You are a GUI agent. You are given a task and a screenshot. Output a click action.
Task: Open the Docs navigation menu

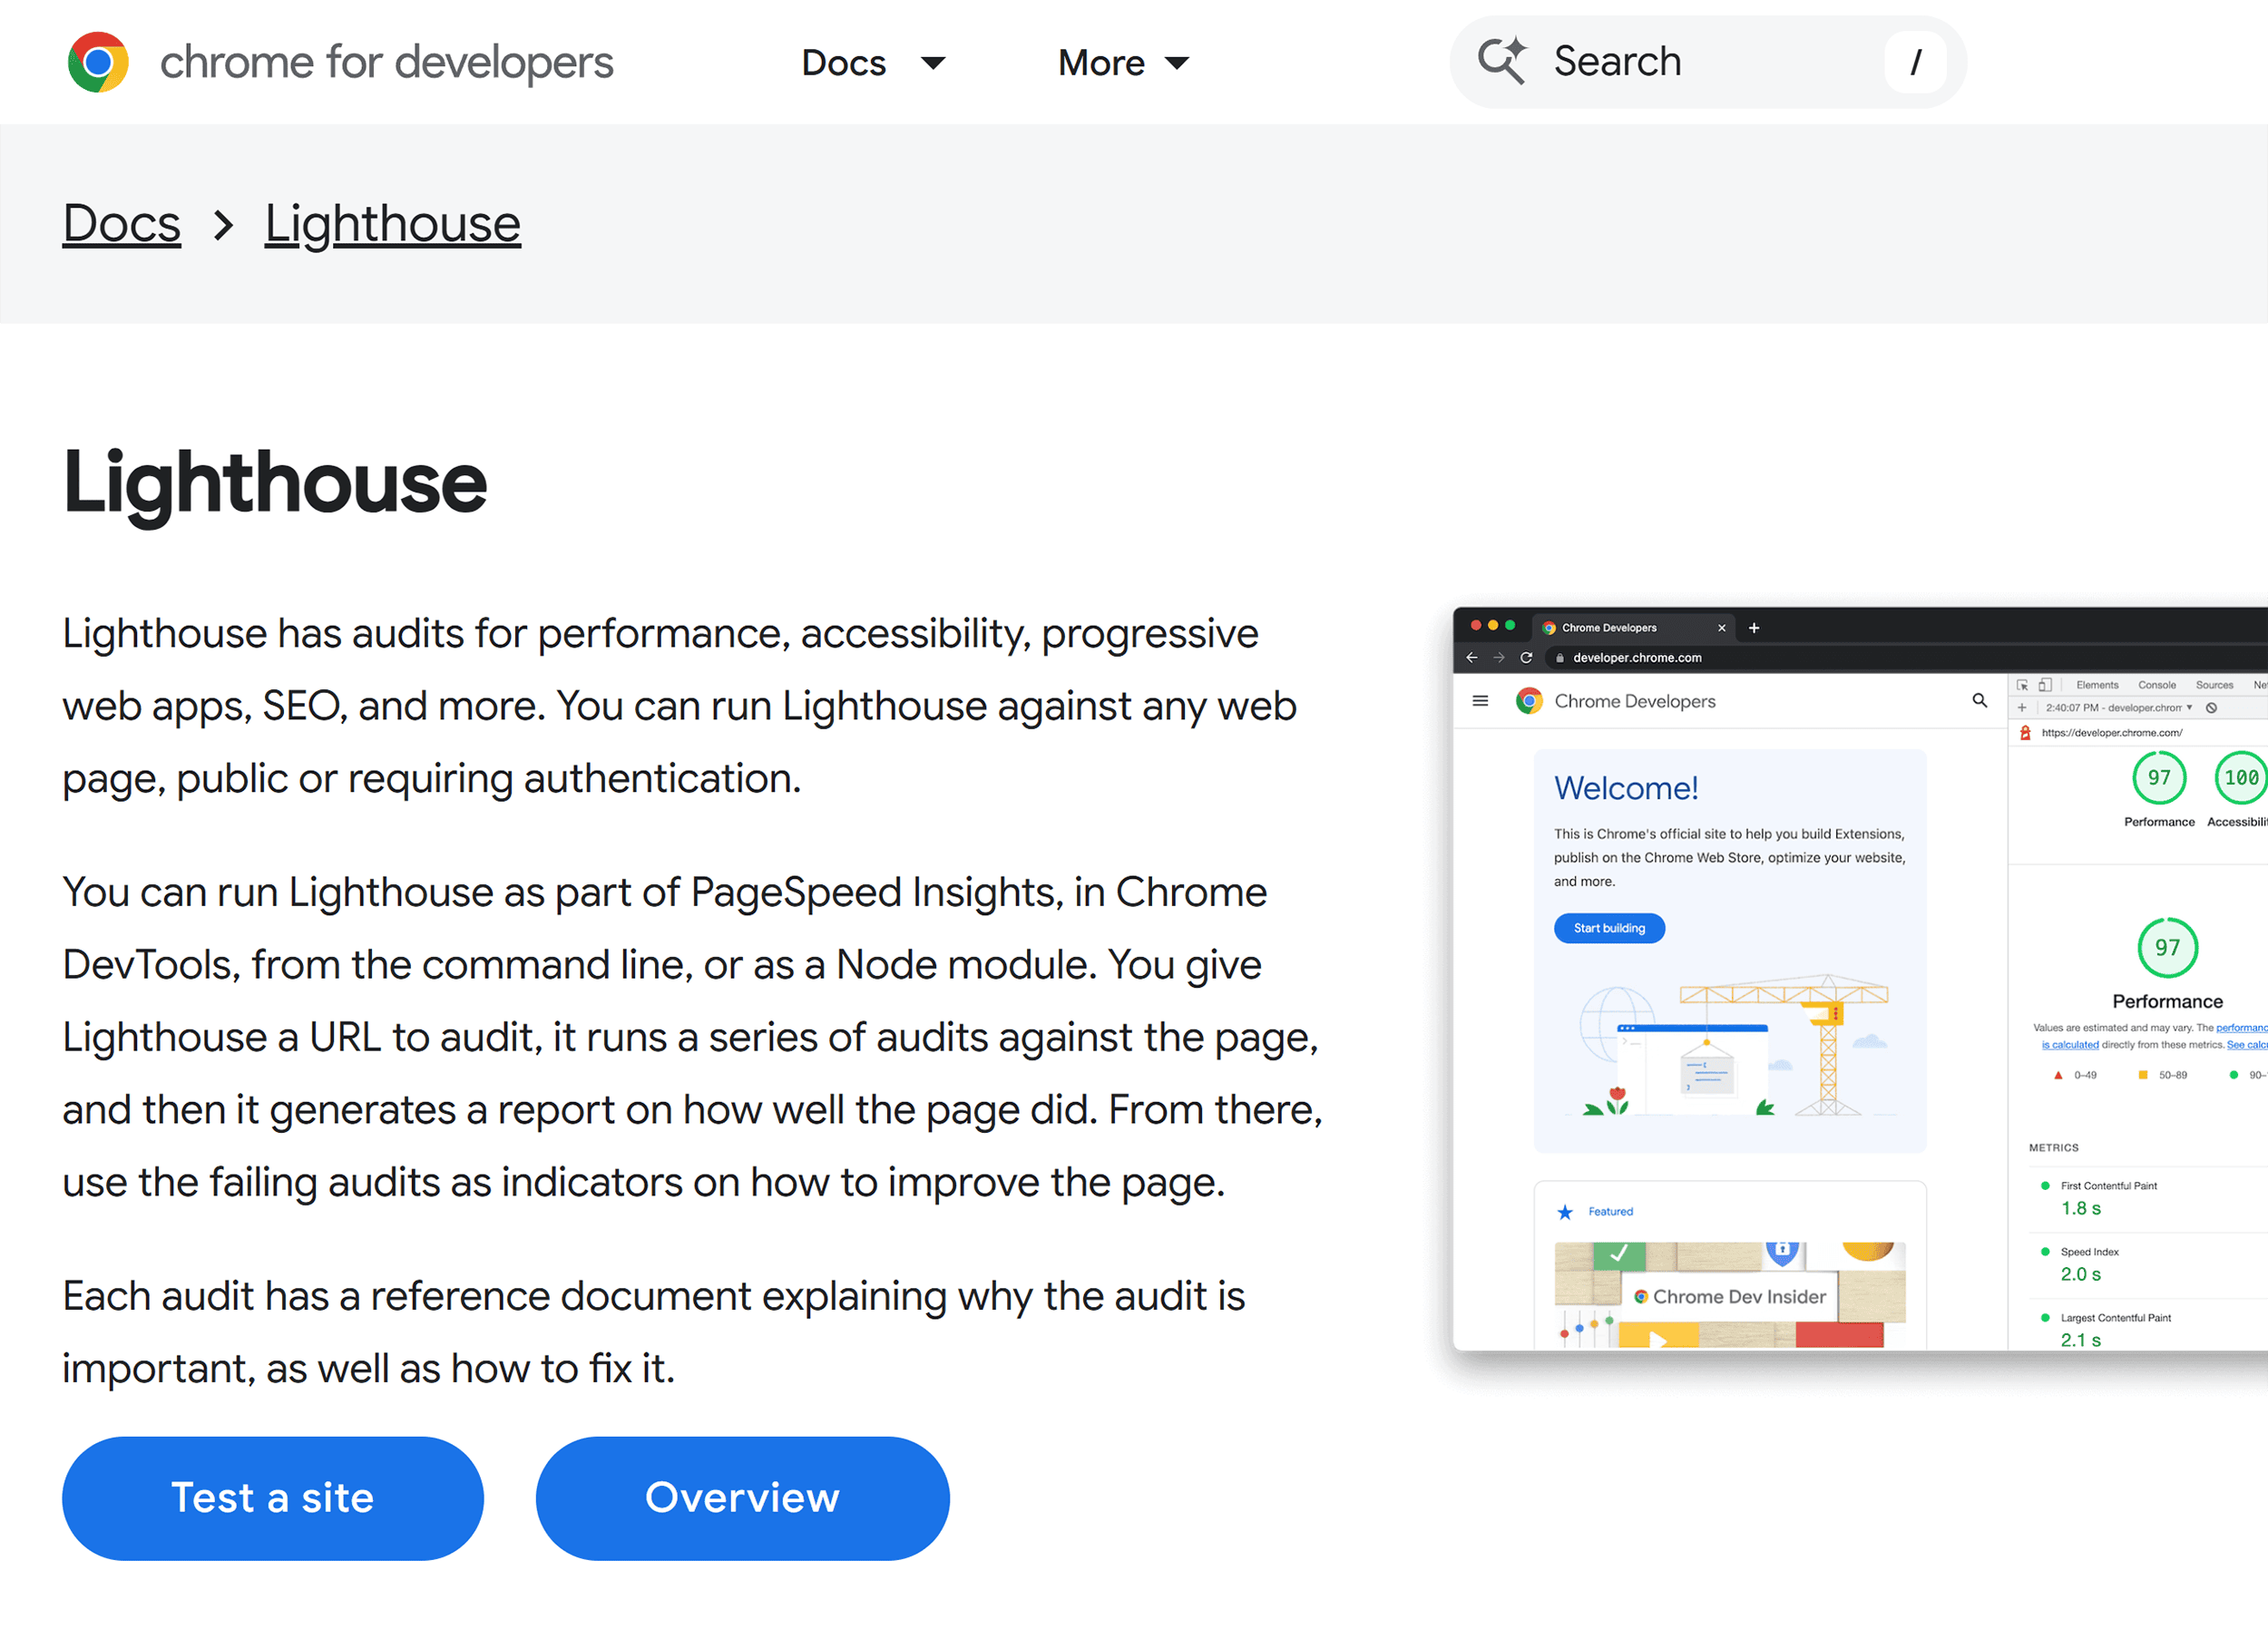(x=872, y=63)
